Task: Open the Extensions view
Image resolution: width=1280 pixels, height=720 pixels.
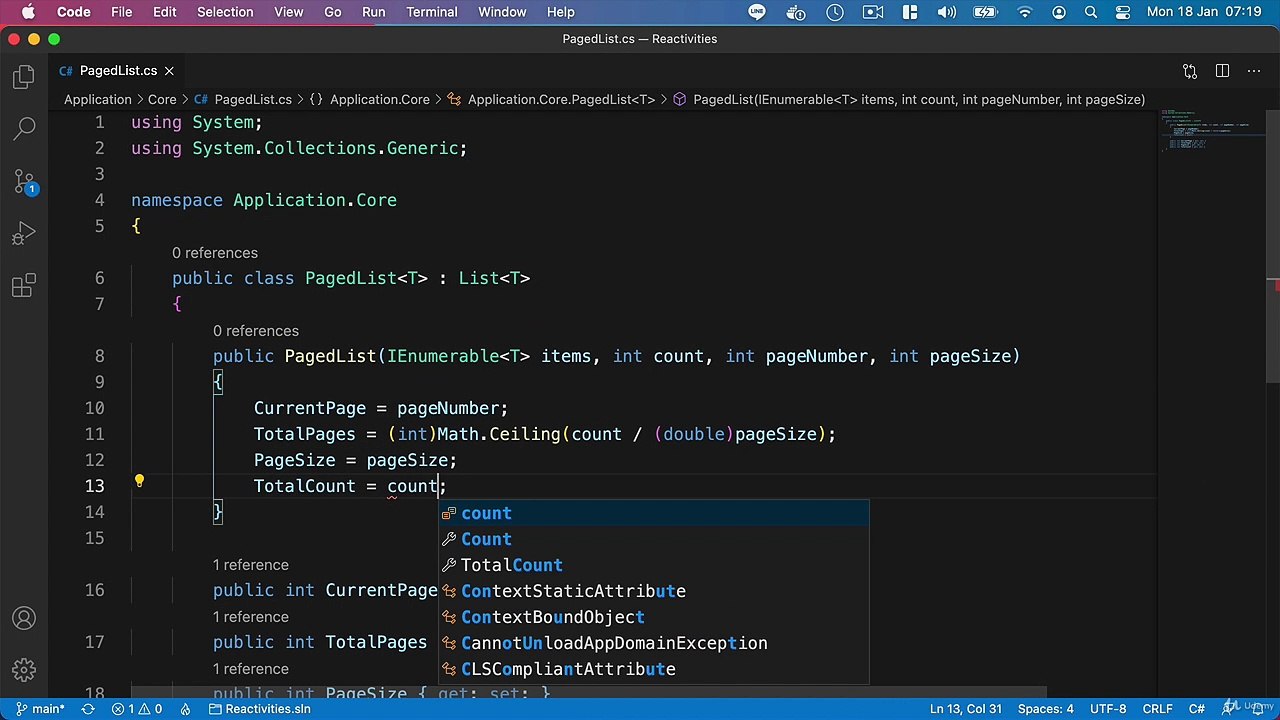Action: (x=24, y=287)
